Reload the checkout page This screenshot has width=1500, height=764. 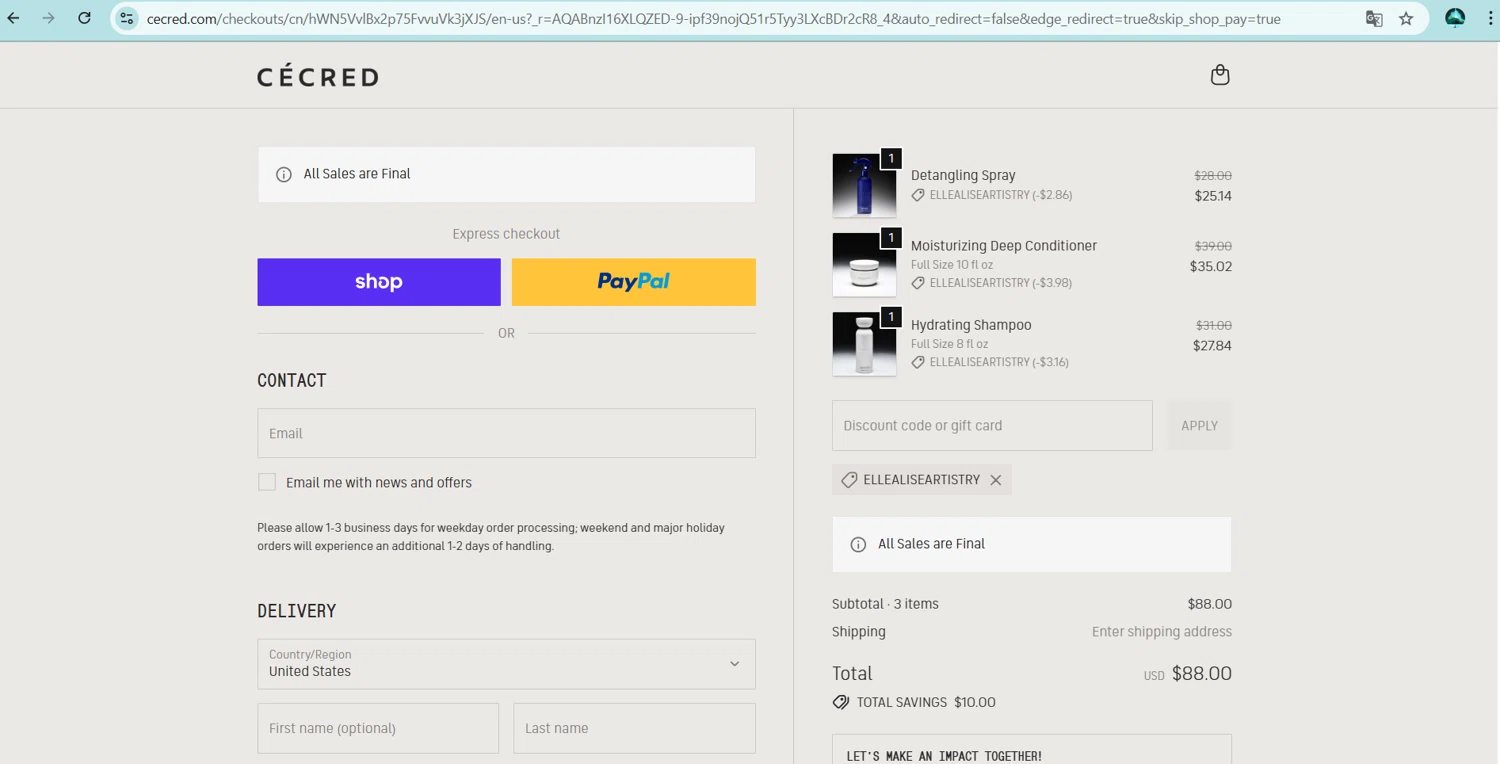[84, 18]
